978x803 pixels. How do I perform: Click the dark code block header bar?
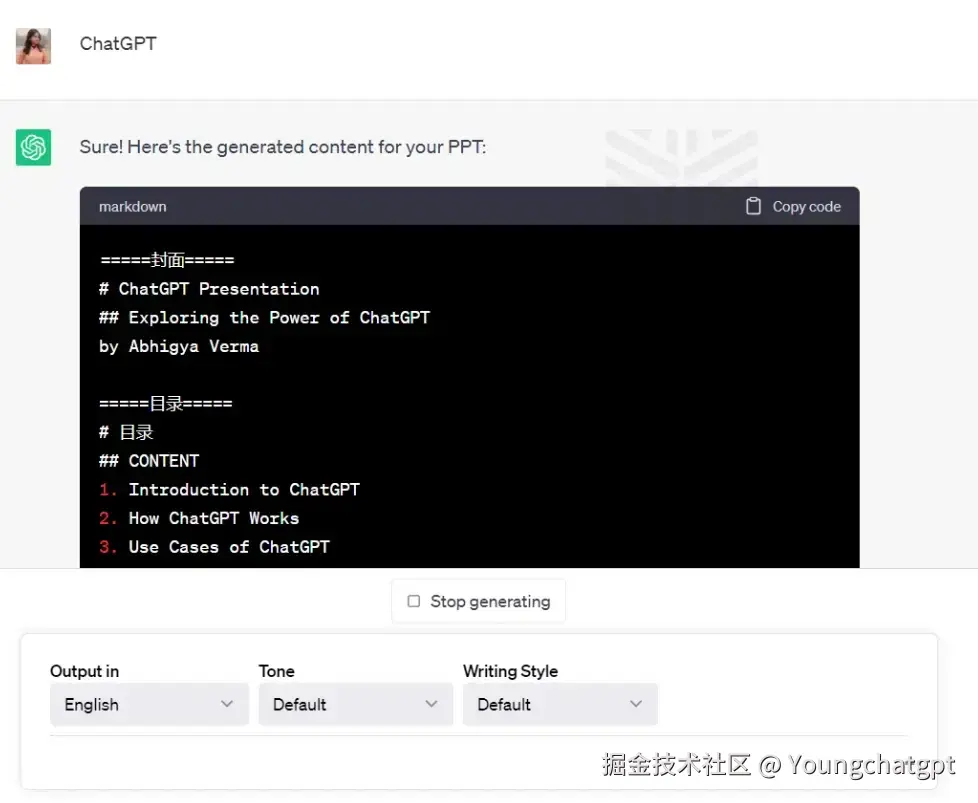pos(470,206)
